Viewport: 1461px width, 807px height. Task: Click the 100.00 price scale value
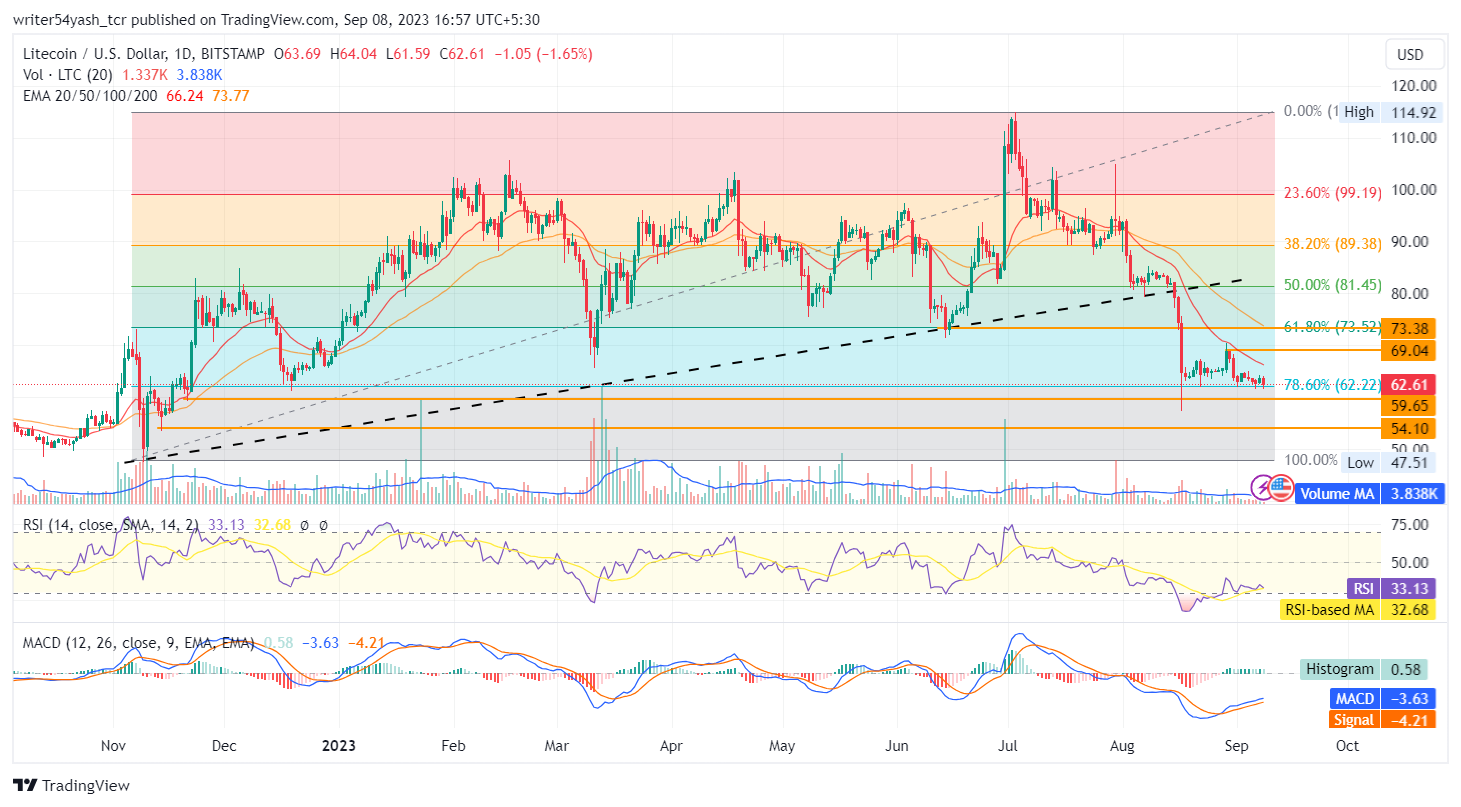click(1414, 190)
